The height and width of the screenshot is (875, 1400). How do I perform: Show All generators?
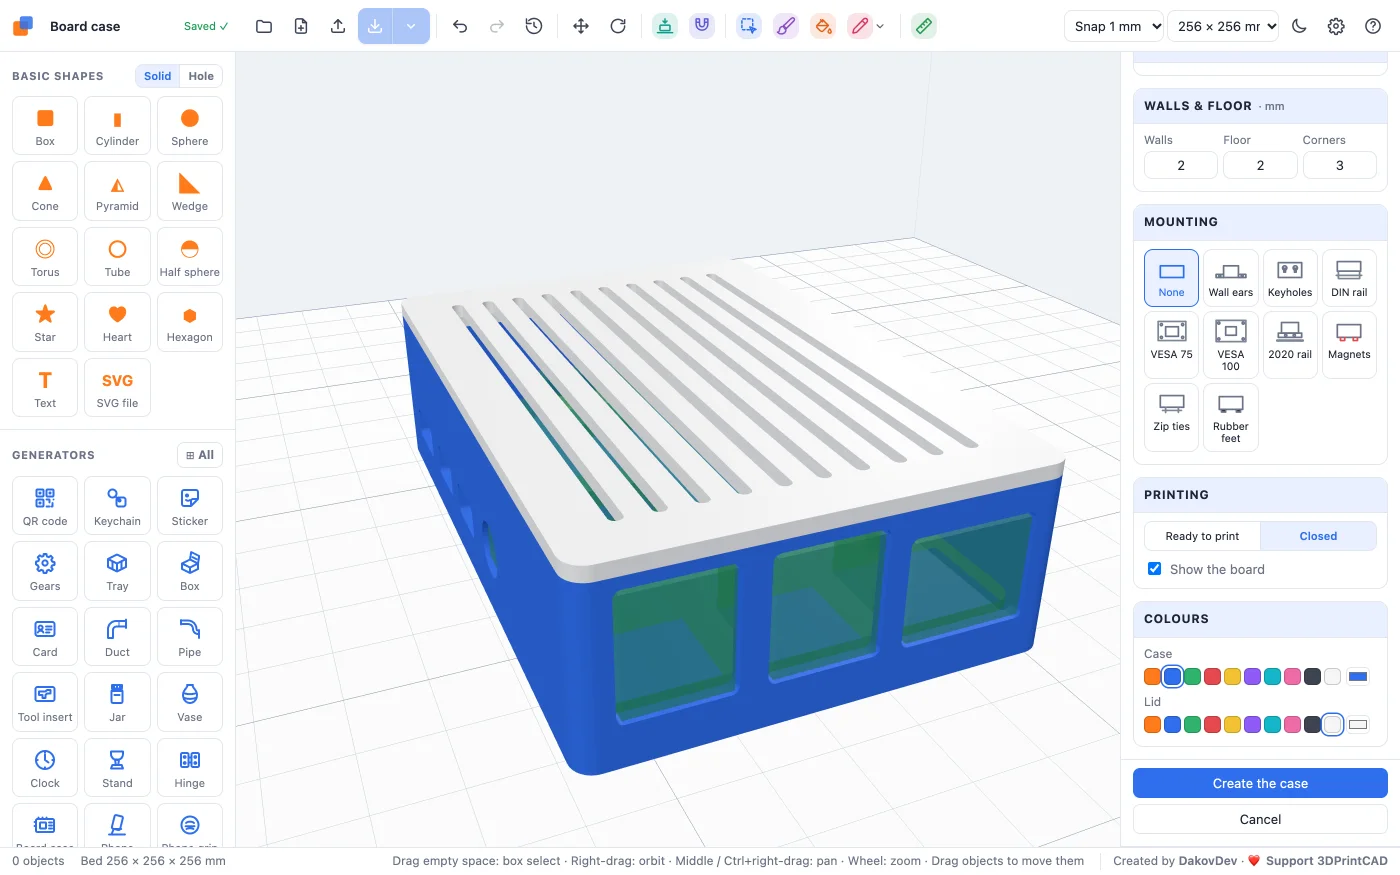200,455
